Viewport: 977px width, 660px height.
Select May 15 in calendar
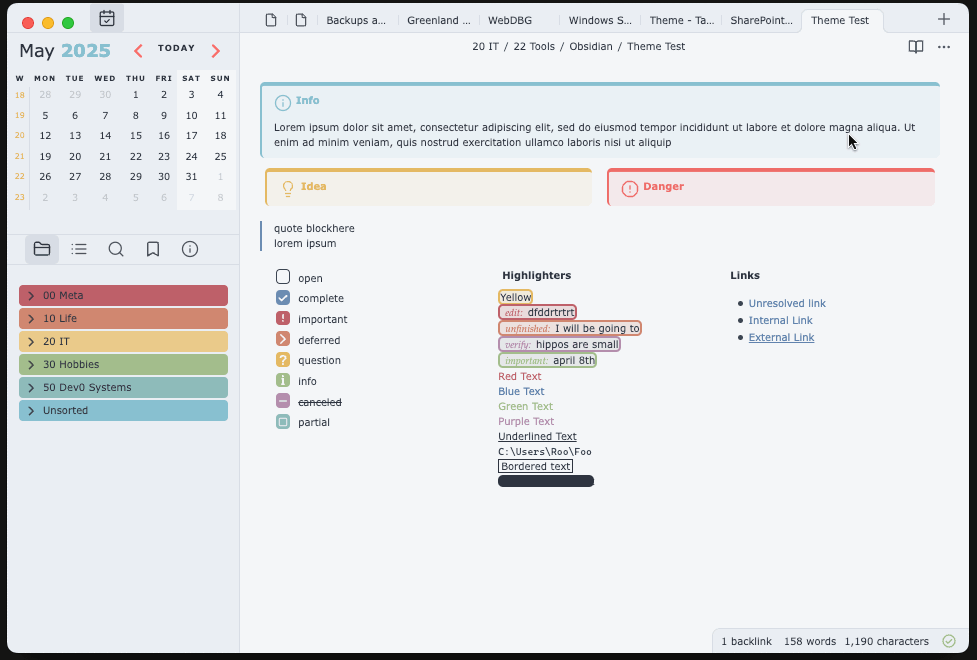[x=136, y=136]
